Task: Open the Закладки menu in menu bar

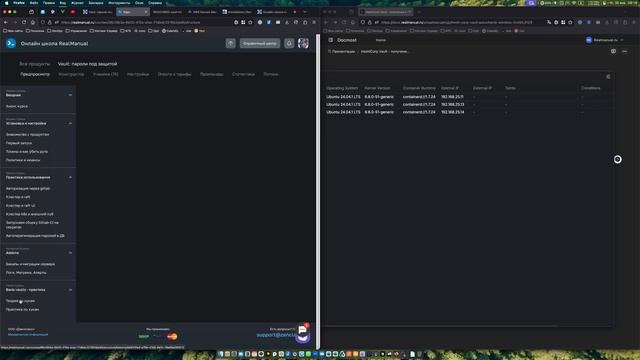Action: (x=96, y=3)
